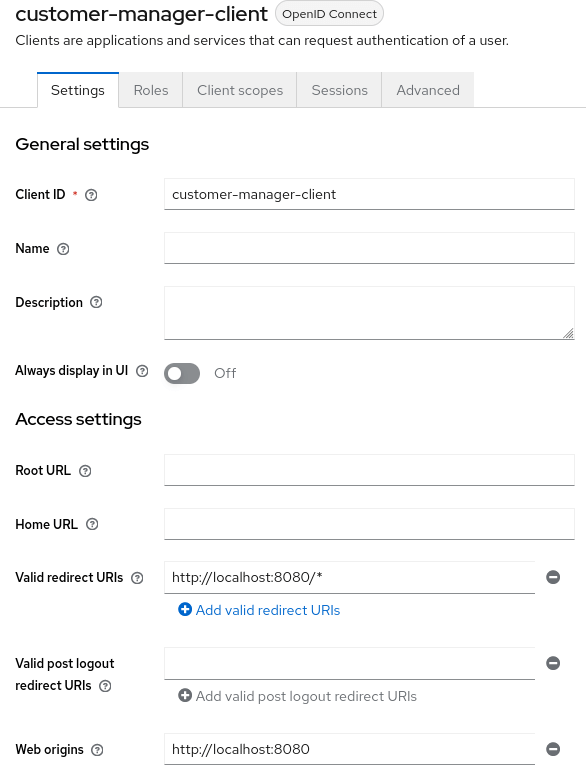Show help for Always display in UI
The height and width of the screenshot is (767, 586).
click(142, 371)
